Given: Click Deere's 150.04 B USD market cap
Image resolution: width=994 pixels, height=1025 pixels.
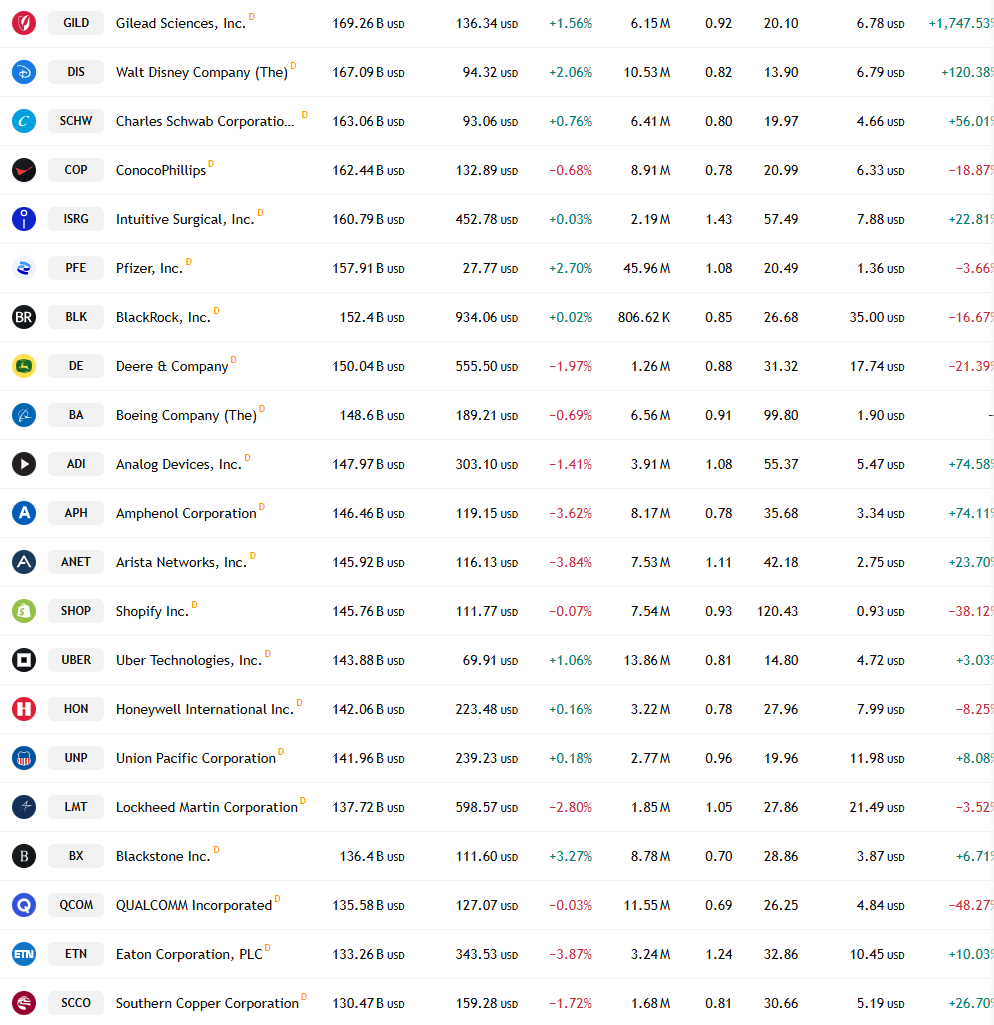Looking at the screenshot, I should (x=369, y=367).
